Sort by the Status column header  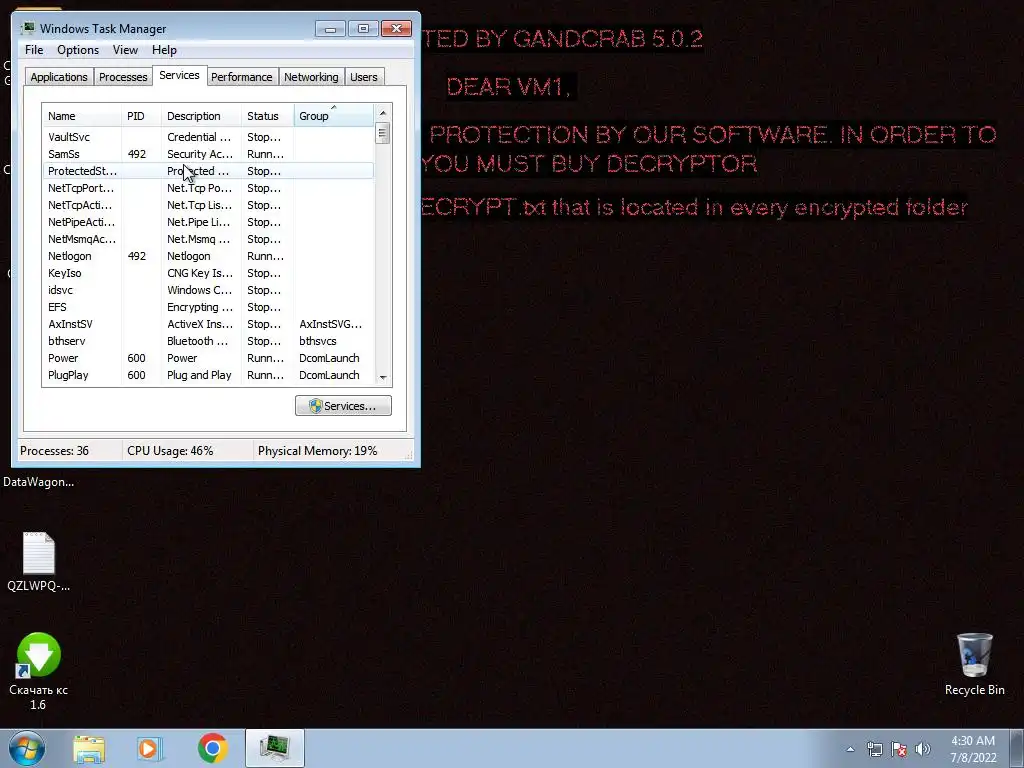pyautogui.click(x=268, y=116)
